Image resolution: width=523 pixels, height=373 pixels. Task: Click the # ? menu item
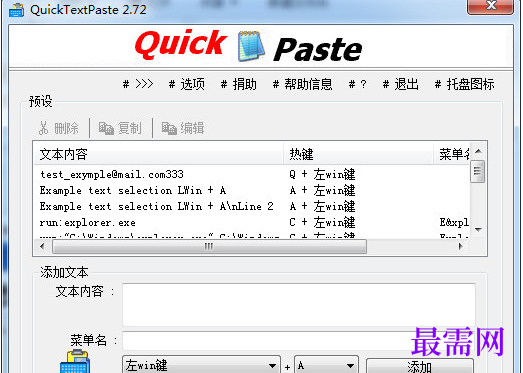coord(358,84)
